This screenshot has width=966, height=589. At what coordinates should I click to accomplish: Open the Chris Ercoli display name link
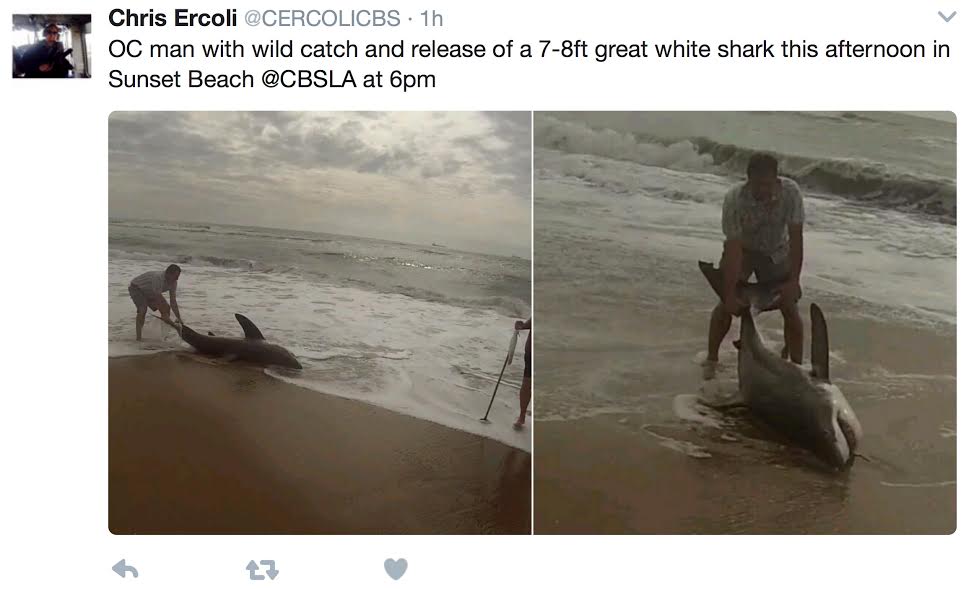click(172, 18)
